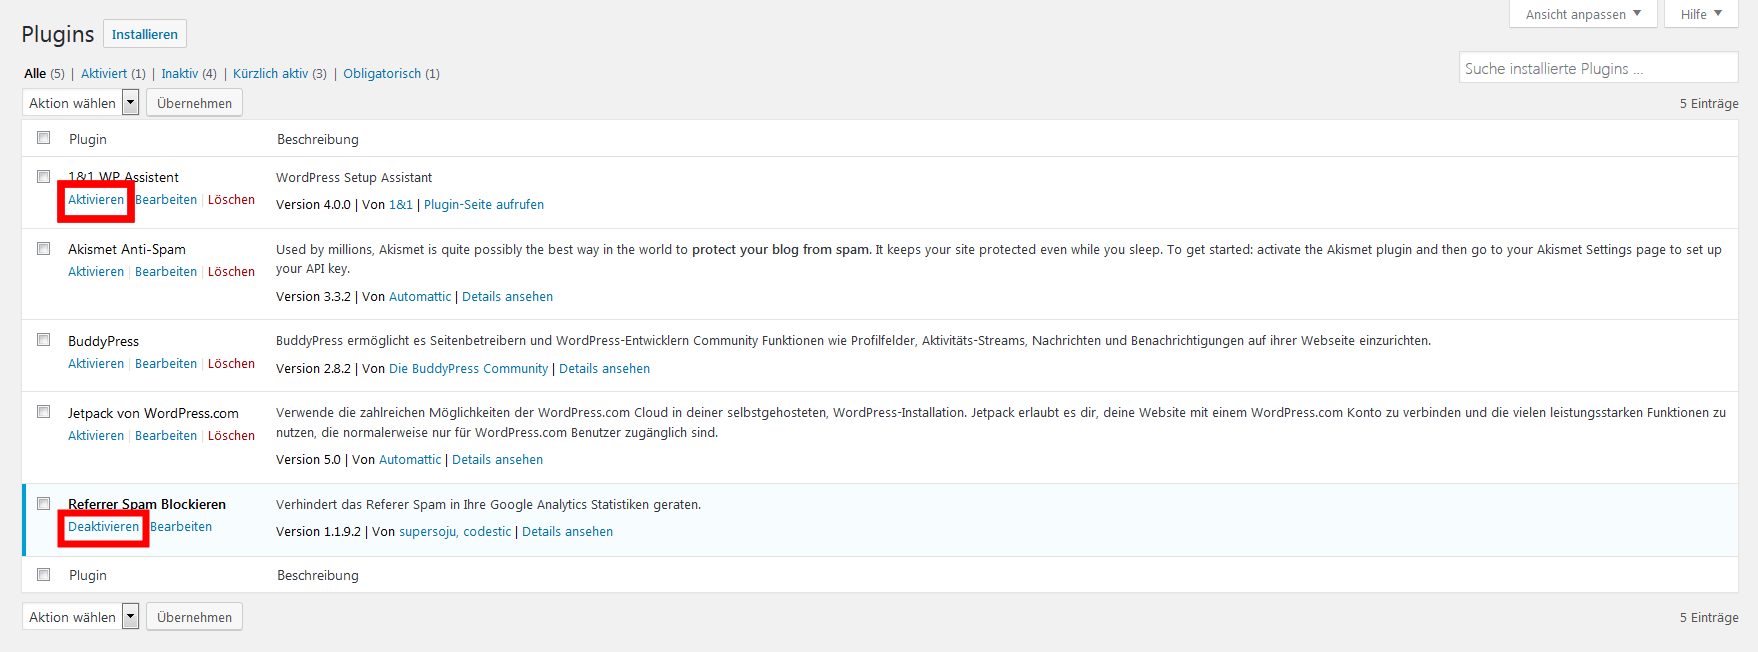
Task: Click the Plugin column label in footer
Action: [x=88, y=575]
